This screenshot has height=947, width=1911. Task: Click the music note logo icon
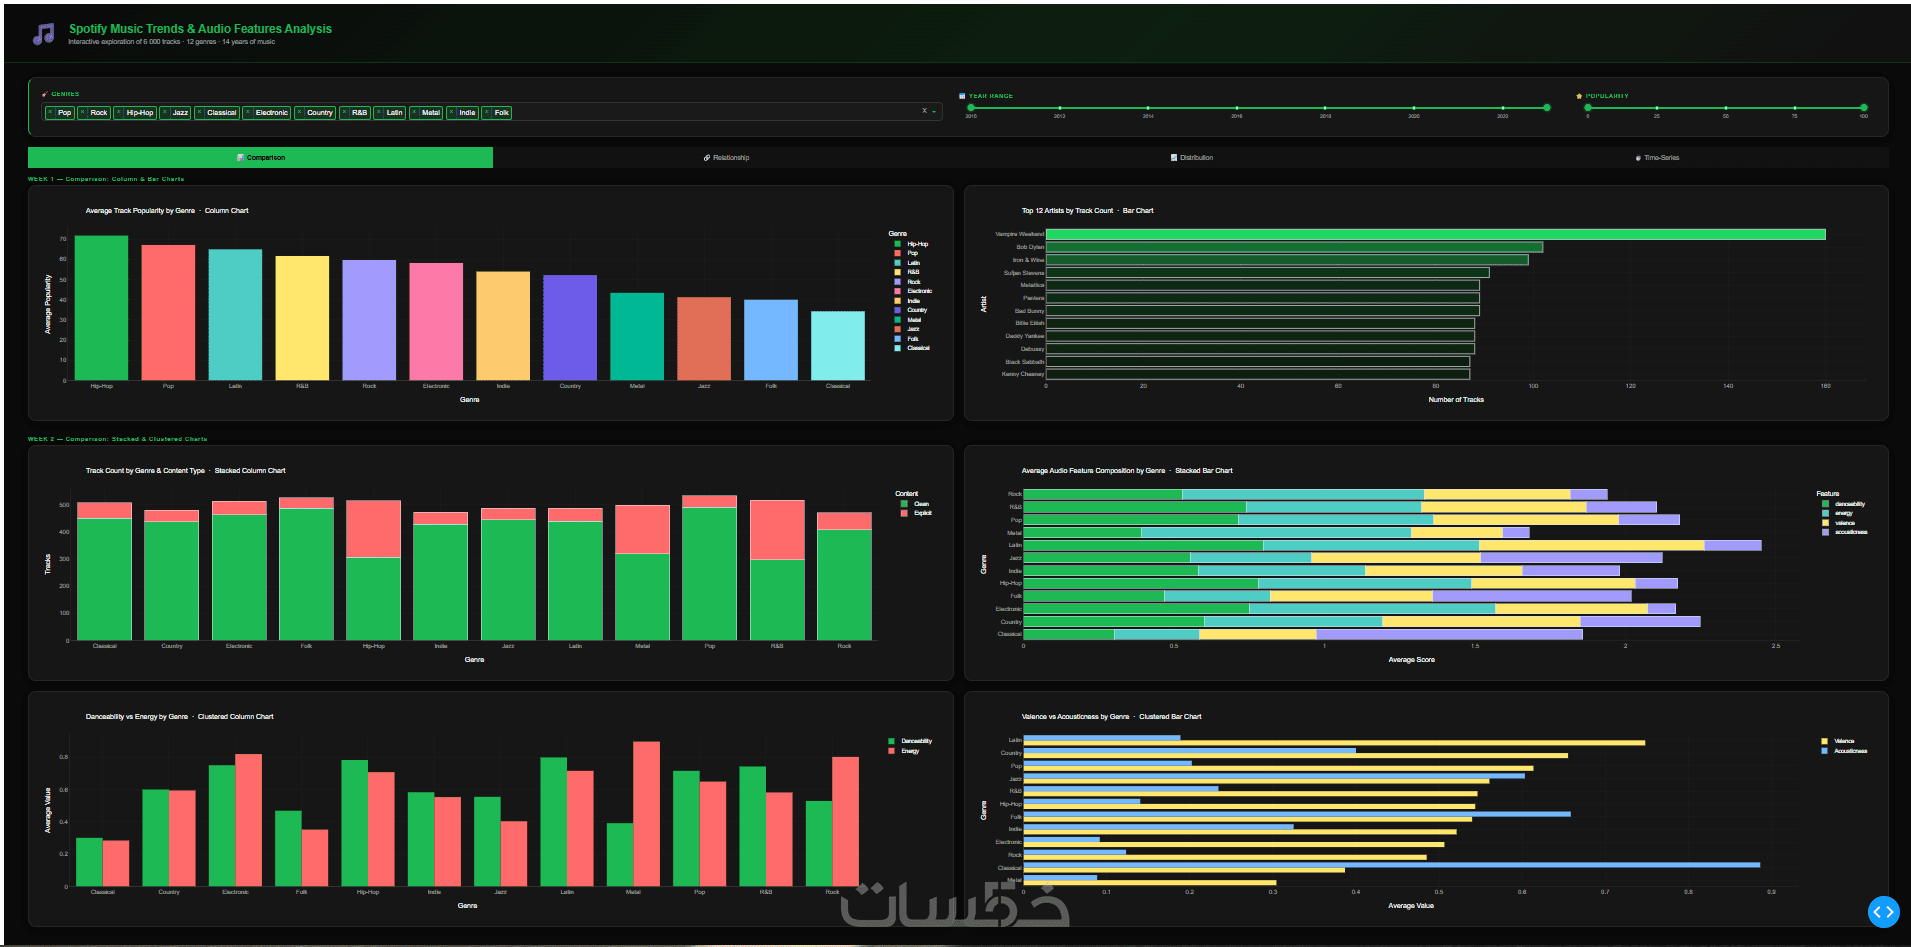pos(43,34)
